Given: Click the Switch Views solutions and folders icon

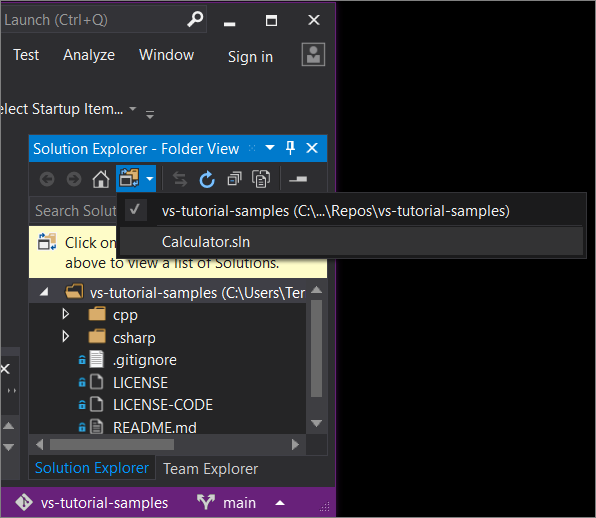Looking at the screenshot, I should click(130, 178).
